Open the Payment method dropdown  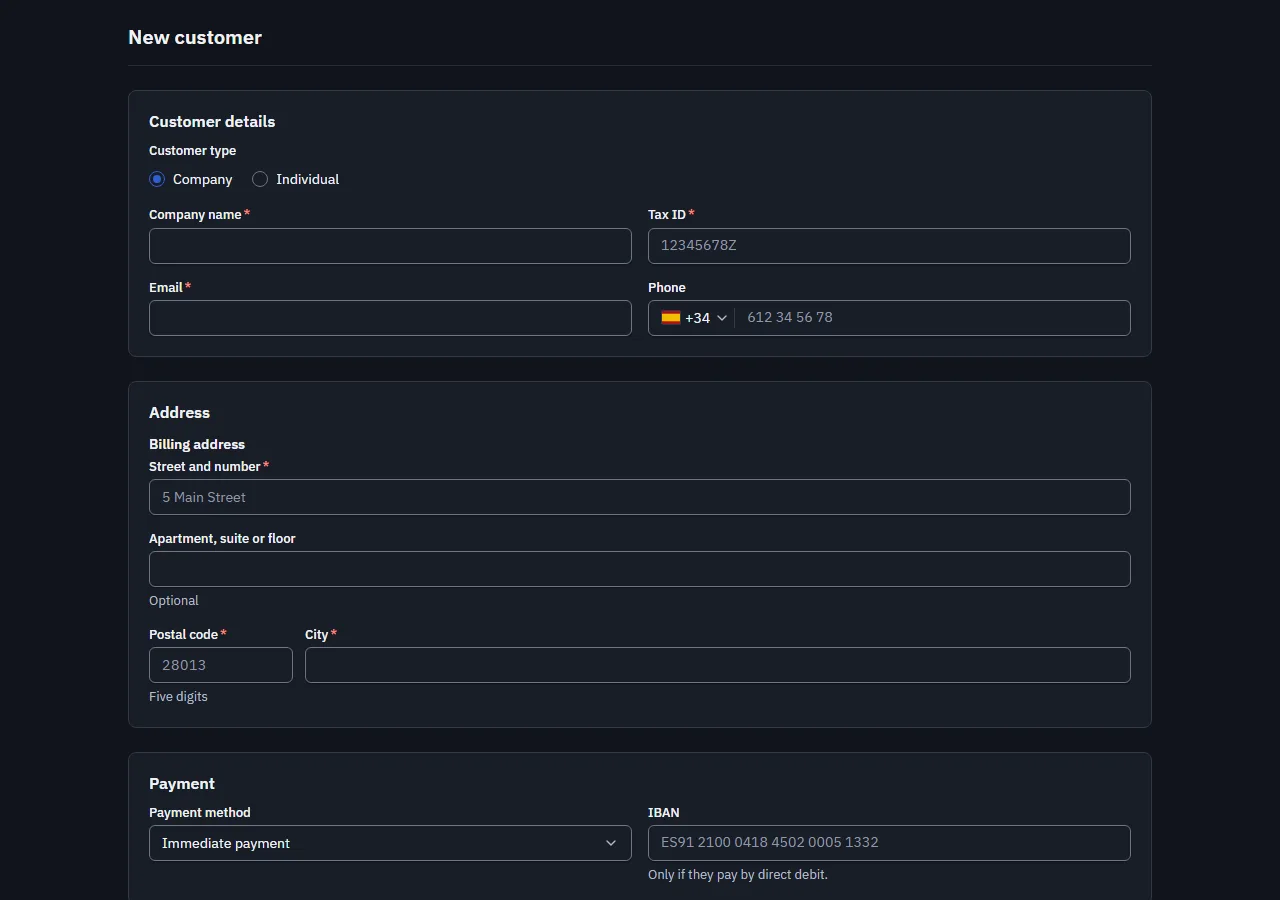[390, 843]
